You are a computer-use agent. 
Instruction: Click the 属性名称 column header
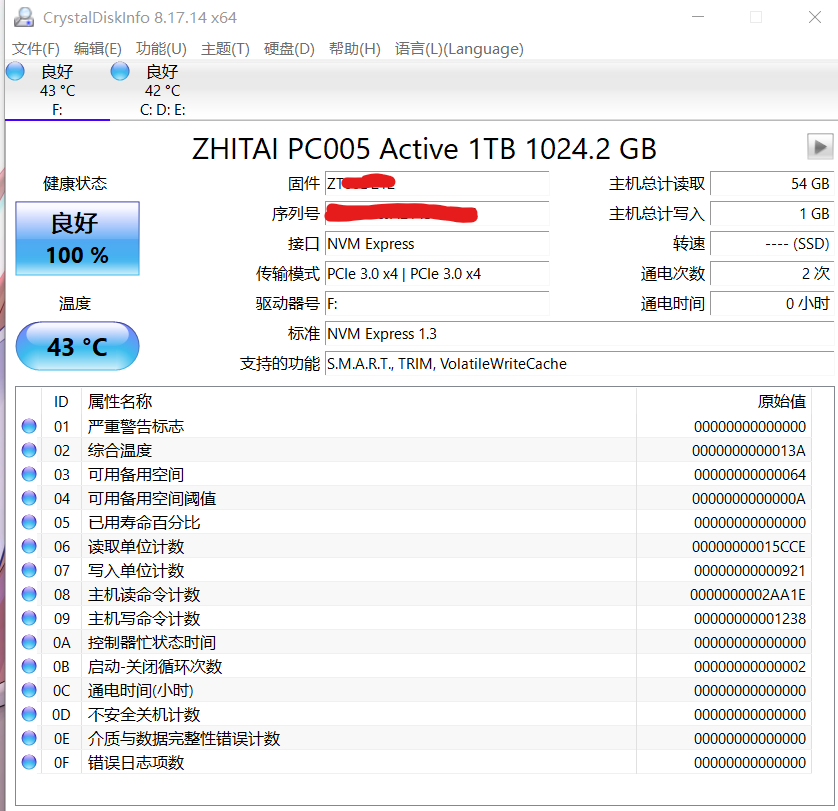[359, 401]
